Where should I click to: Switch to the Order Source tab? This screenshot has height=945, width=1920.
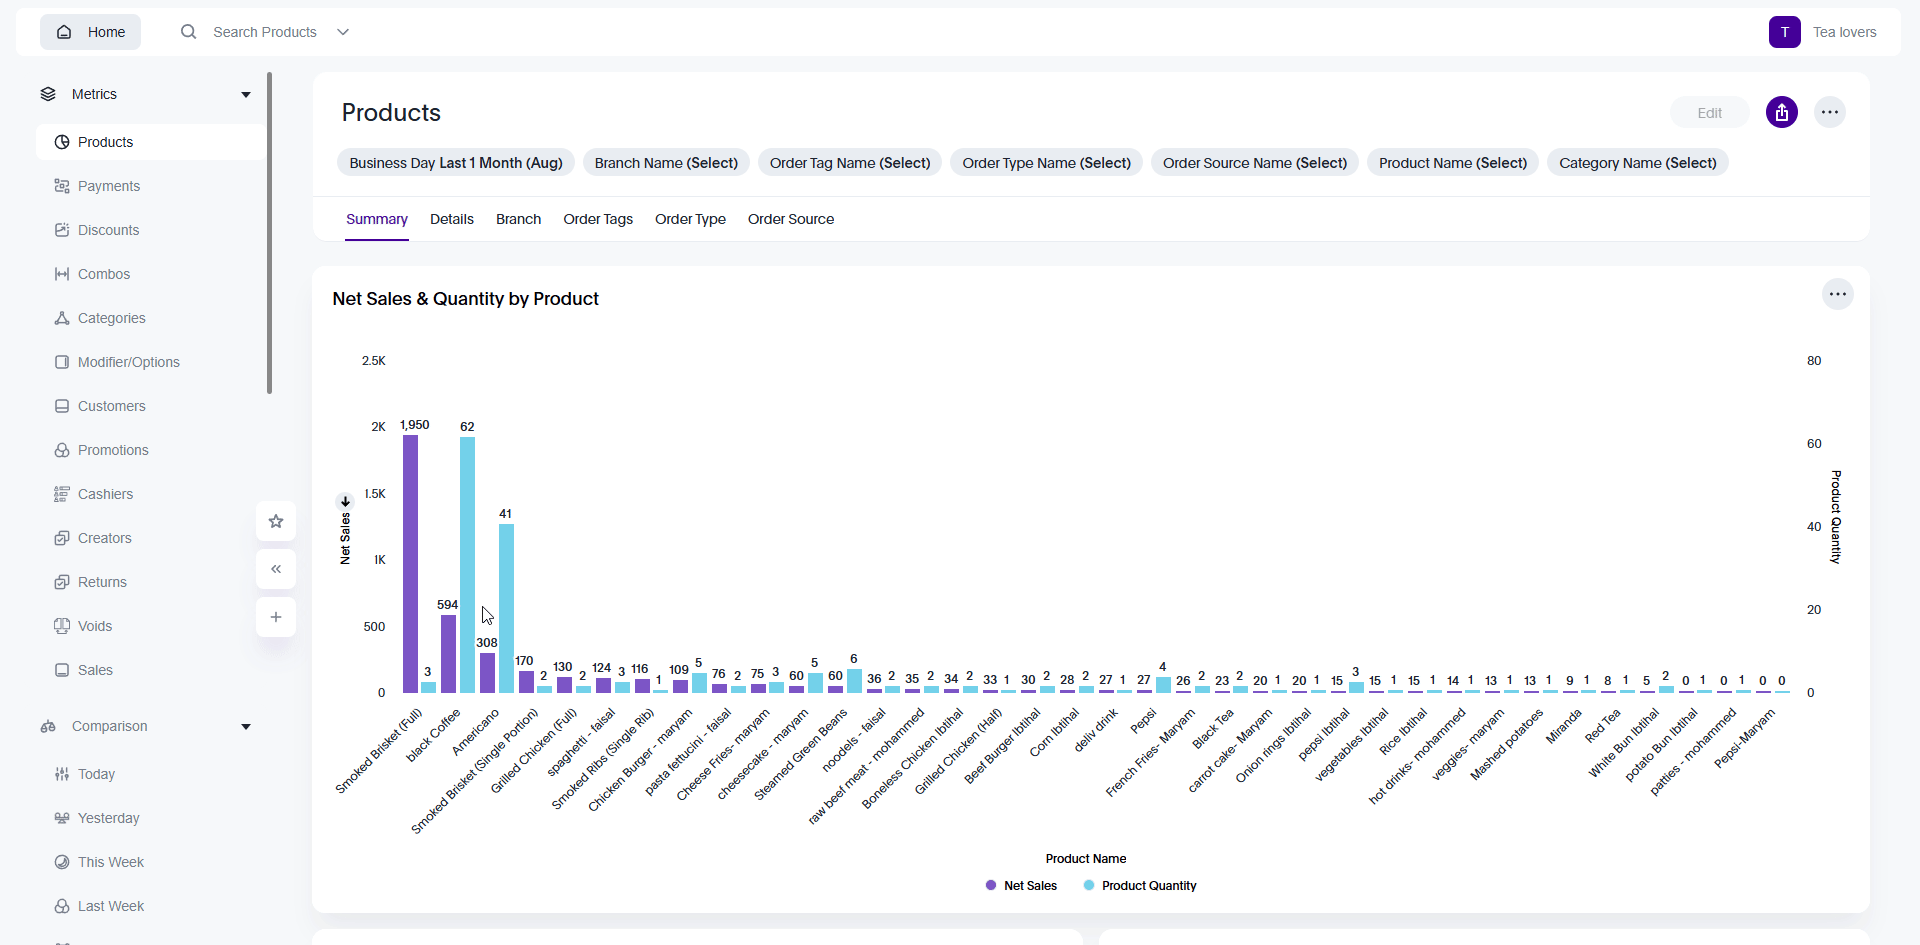pos(790,219)
